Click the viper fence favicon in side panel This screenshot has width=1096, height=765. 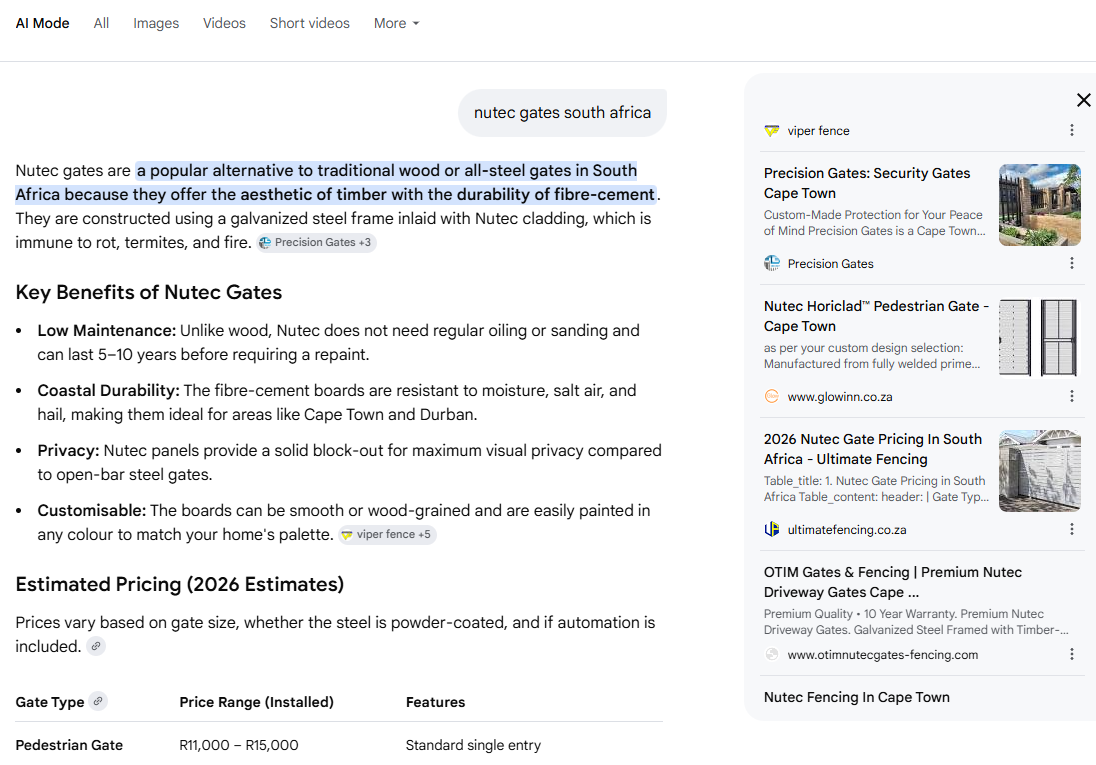coord(772,131)
